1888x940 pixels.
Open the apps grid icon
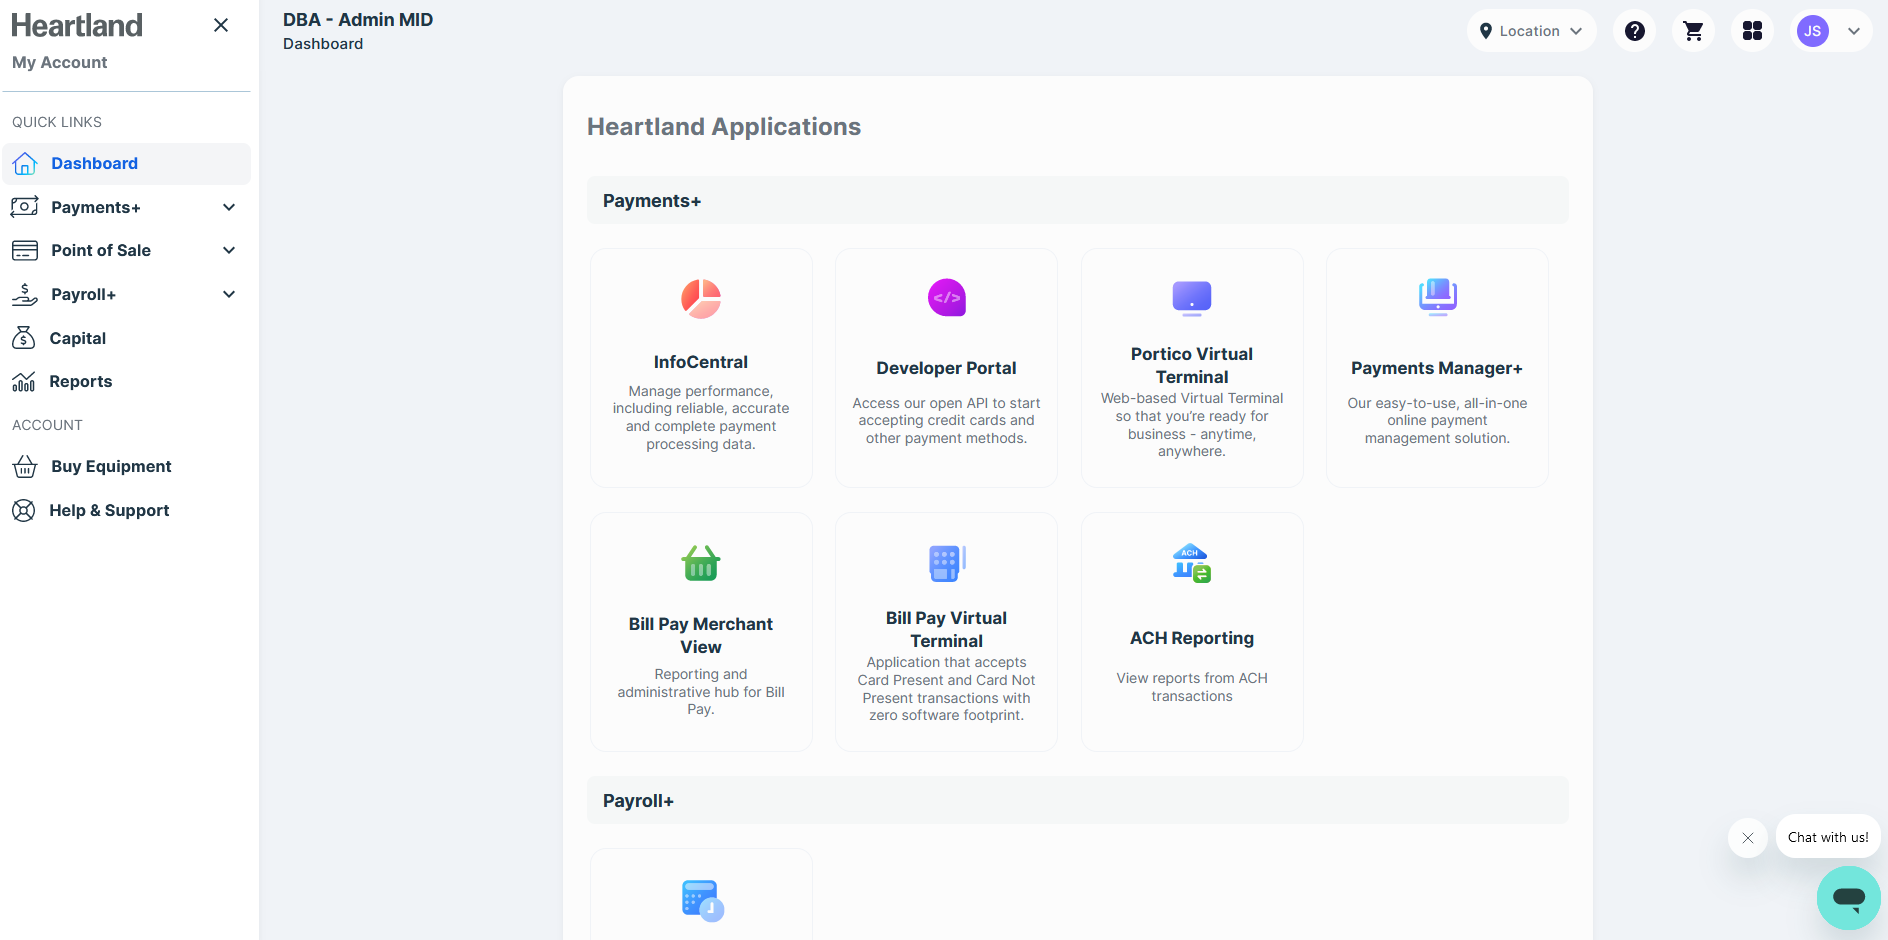(x=1753, y=31)
